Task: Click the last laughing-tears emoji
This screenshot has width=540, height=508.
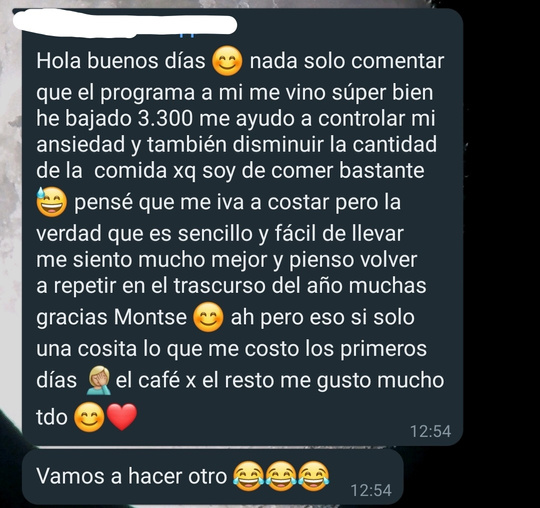Action: point(313,476)
